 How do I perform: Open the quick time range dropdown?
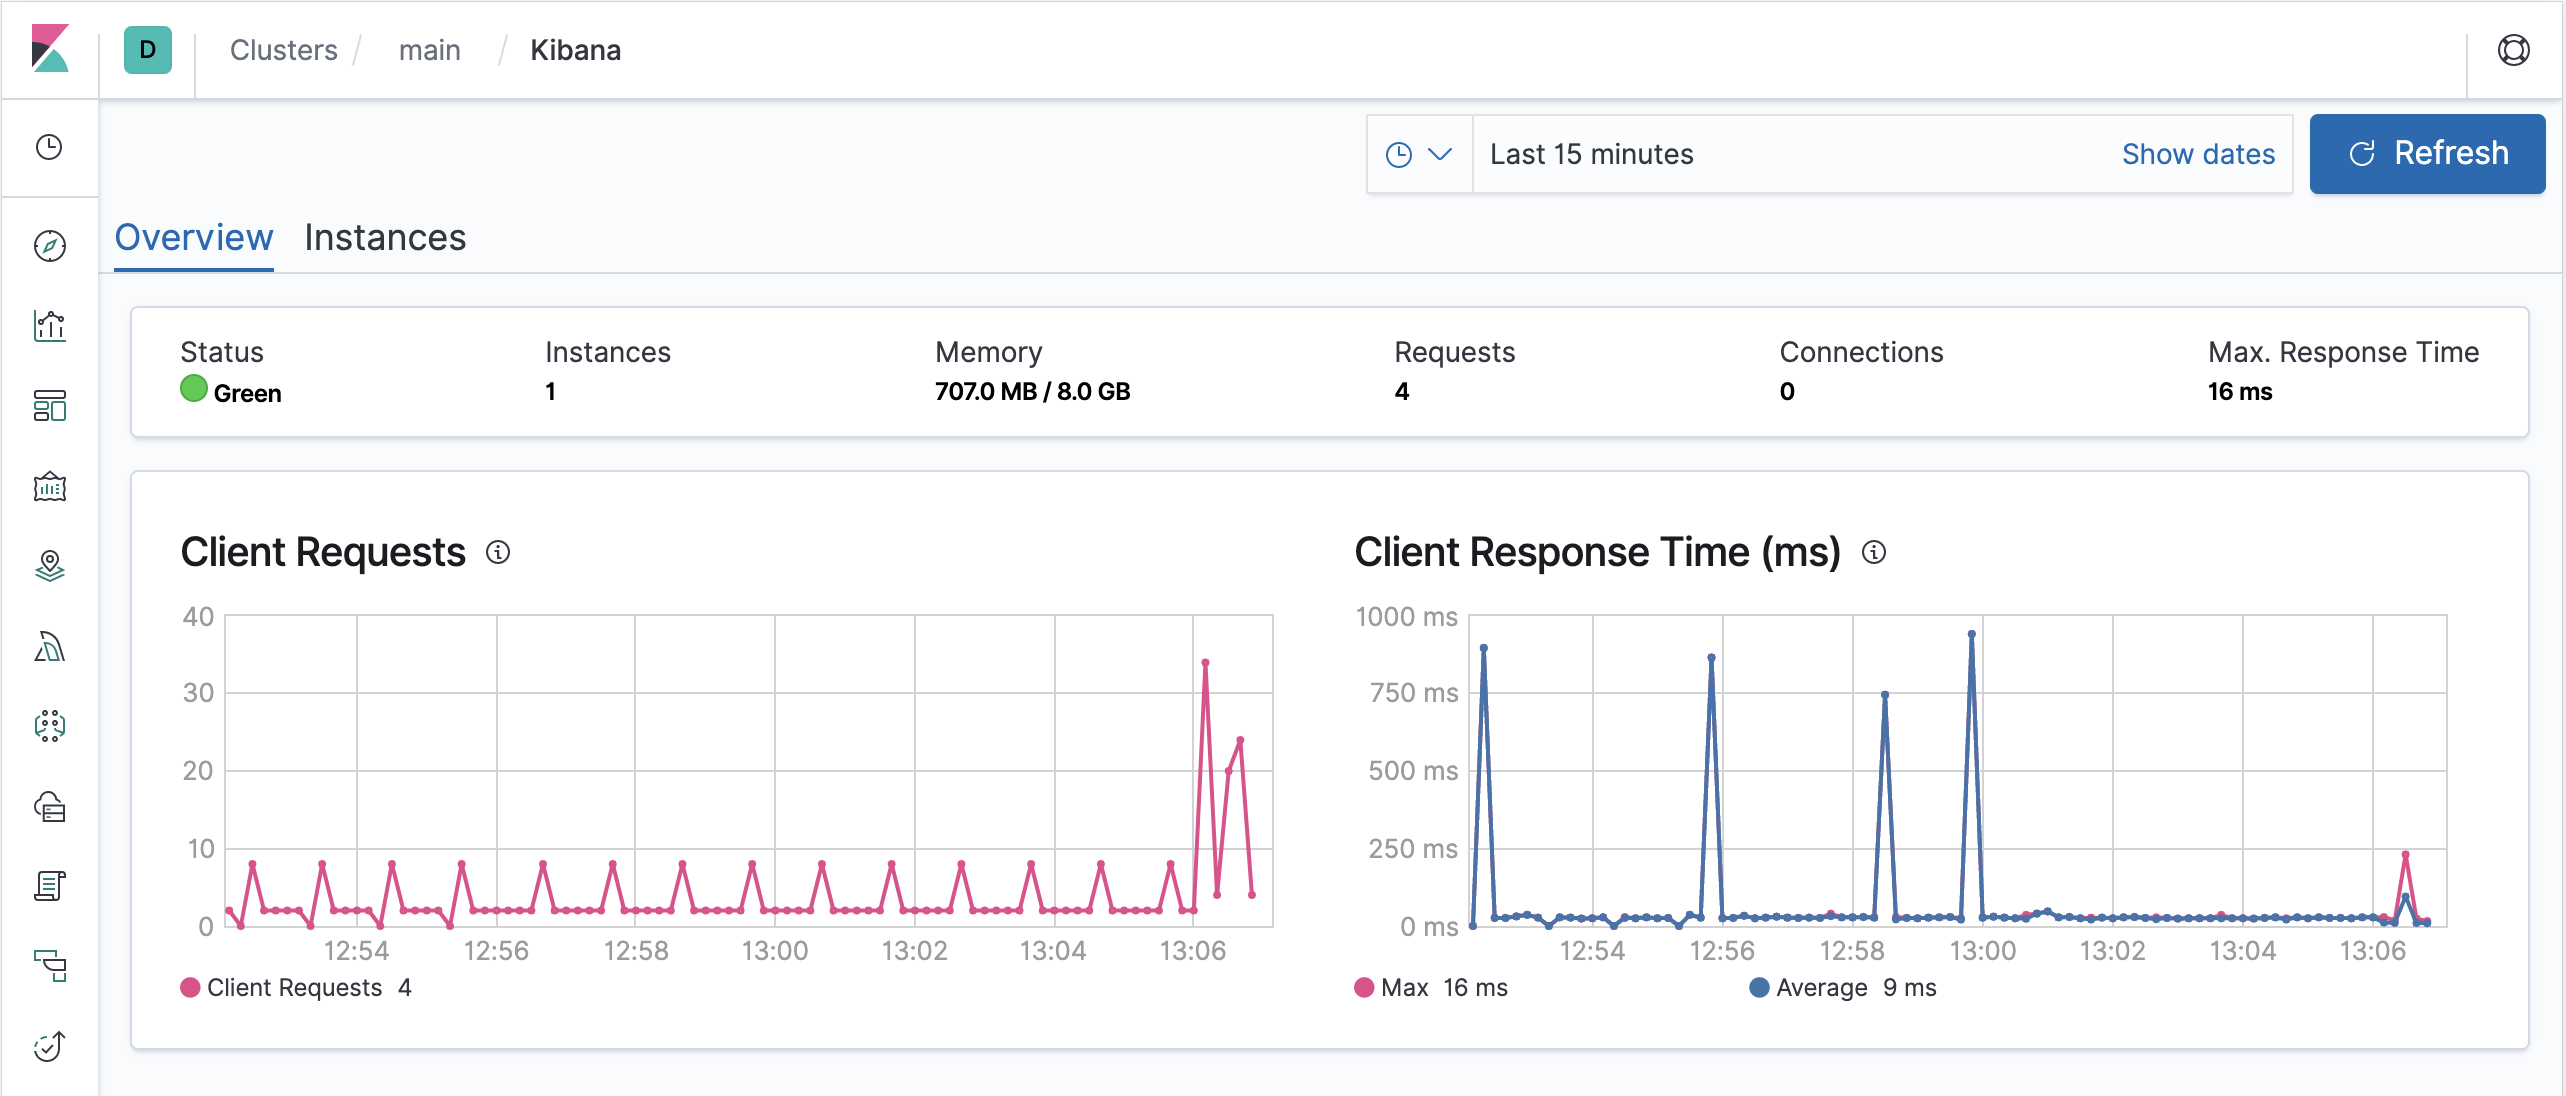[1419, 154]
